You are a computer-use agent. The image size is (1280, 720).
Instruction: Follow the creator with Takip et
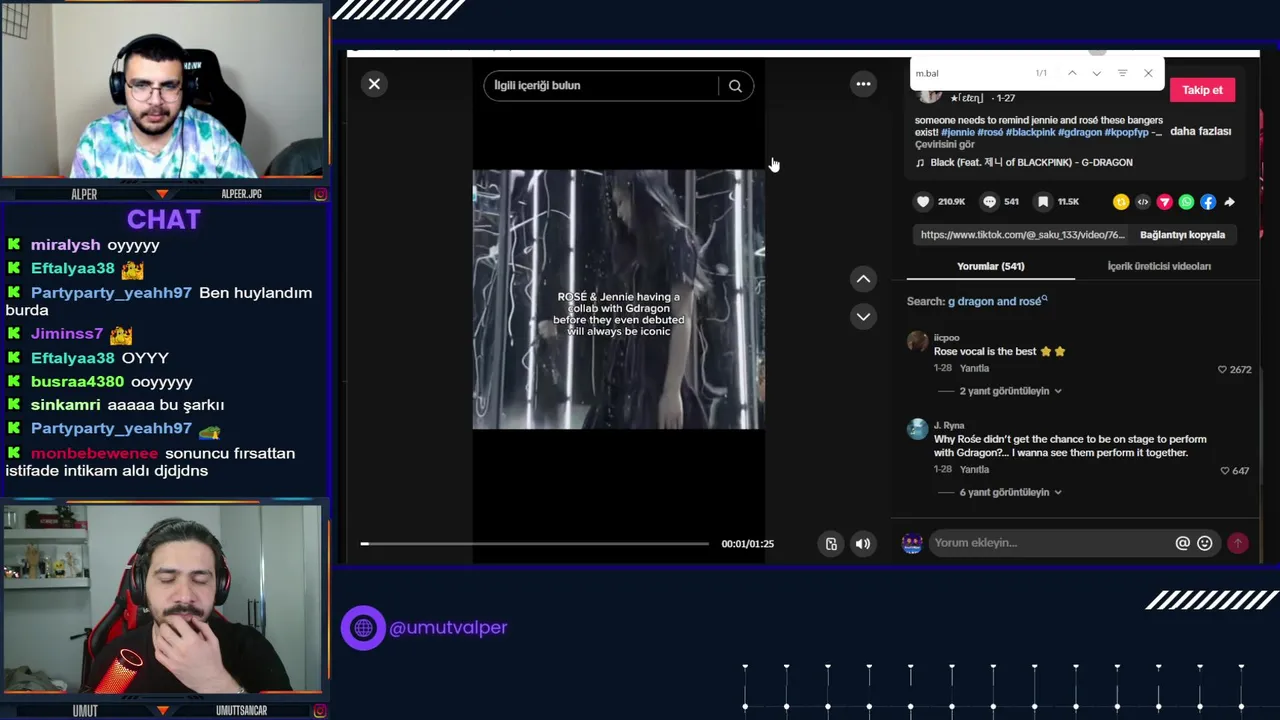1202,90
